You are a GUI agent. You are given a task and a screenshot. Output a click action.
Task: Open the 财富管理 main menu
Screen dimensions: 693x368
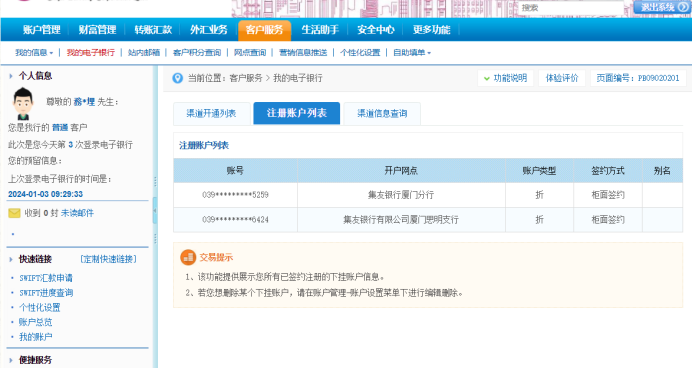[x=97, y=30]
